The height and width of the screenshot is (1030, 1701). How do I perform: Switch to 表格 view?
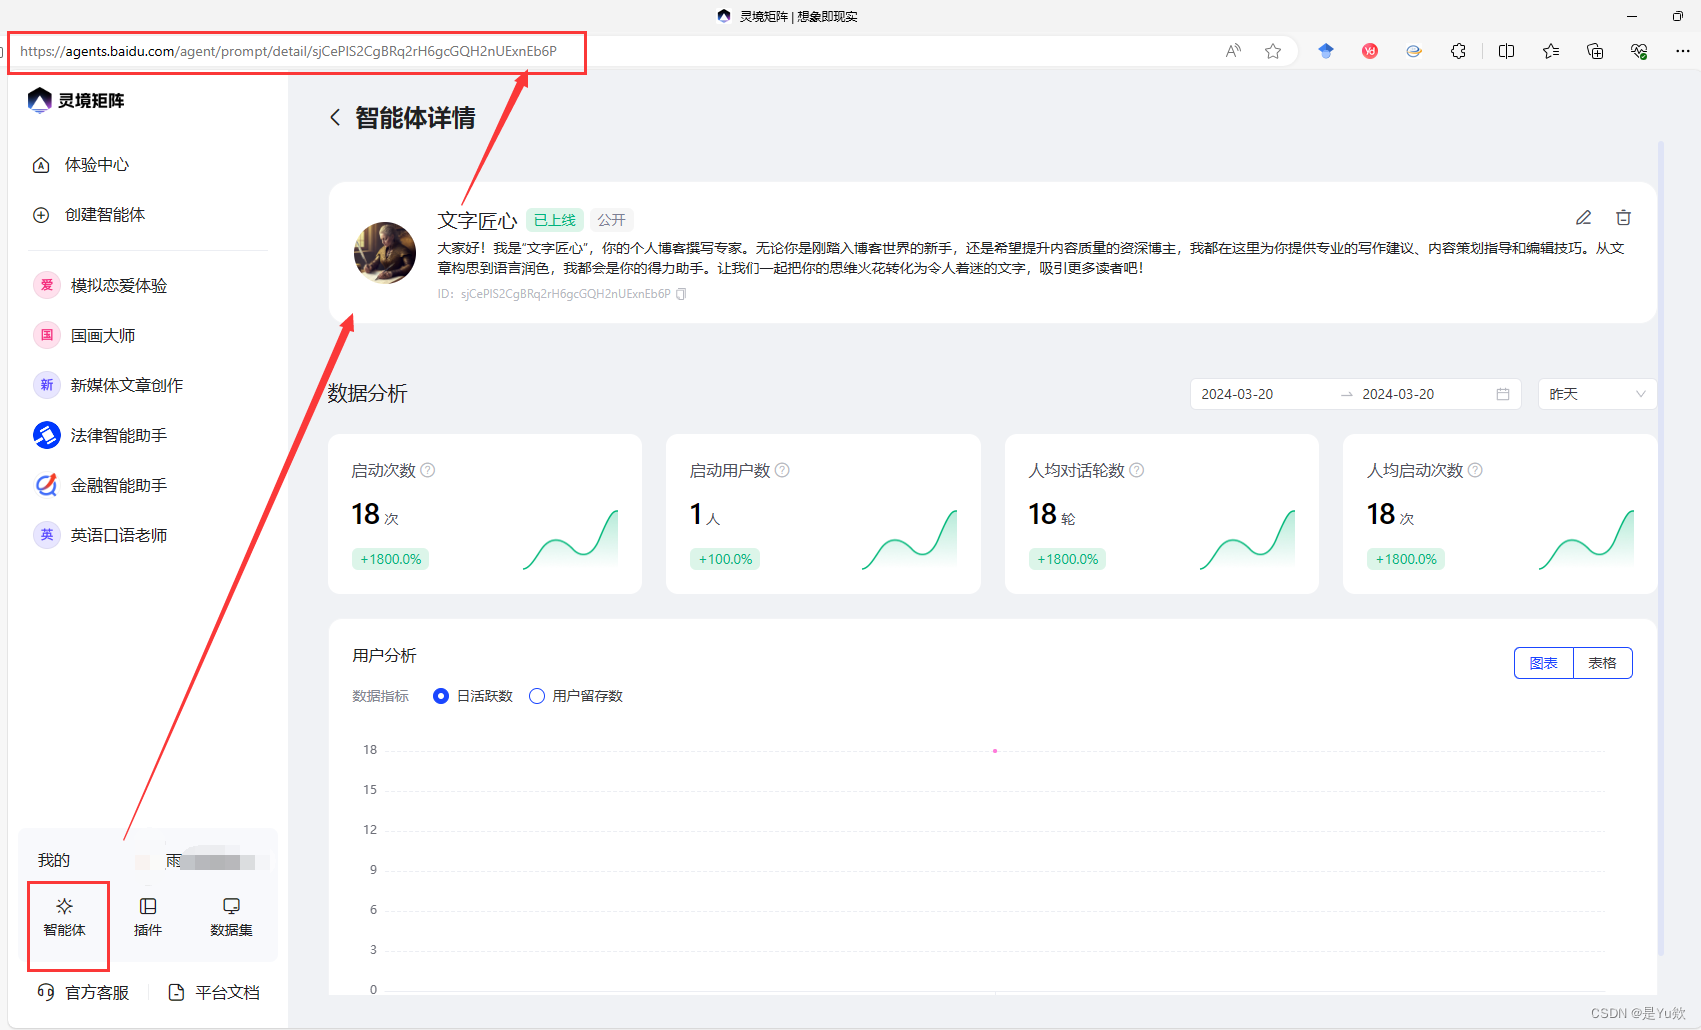[x=1603, y=663]
